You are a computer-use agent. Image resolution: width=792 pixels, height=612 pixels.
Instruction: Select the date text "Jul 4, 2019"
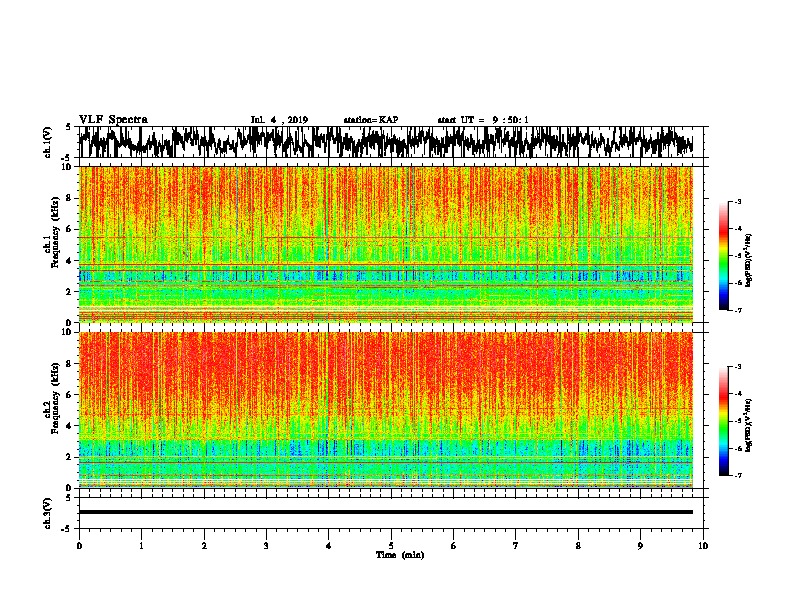click(x=279, y=120)
